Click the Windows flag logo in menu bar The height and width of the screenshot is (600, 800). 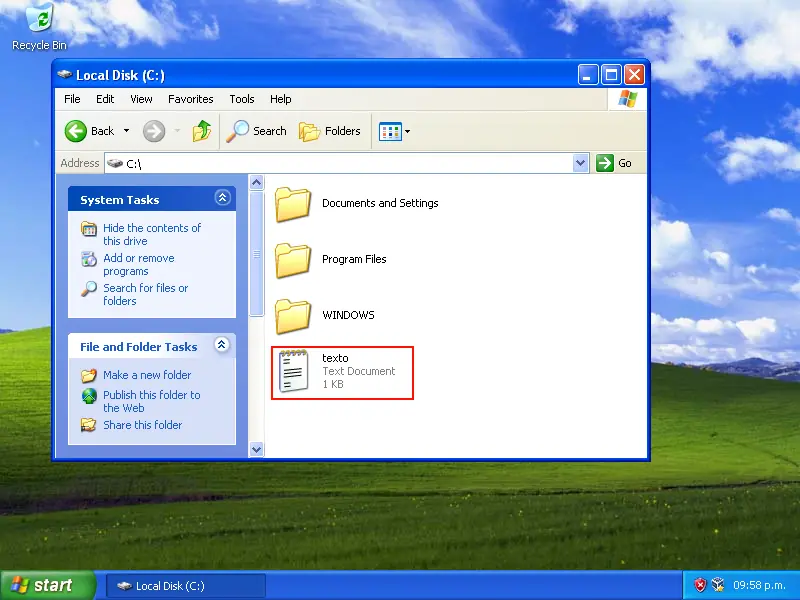628,99
